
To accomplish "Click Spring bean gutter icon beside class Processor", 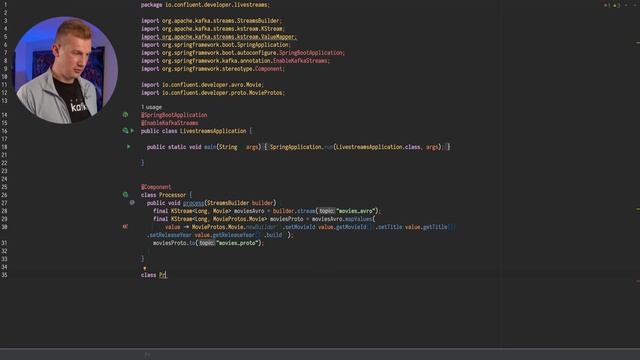I will (125, 195).
